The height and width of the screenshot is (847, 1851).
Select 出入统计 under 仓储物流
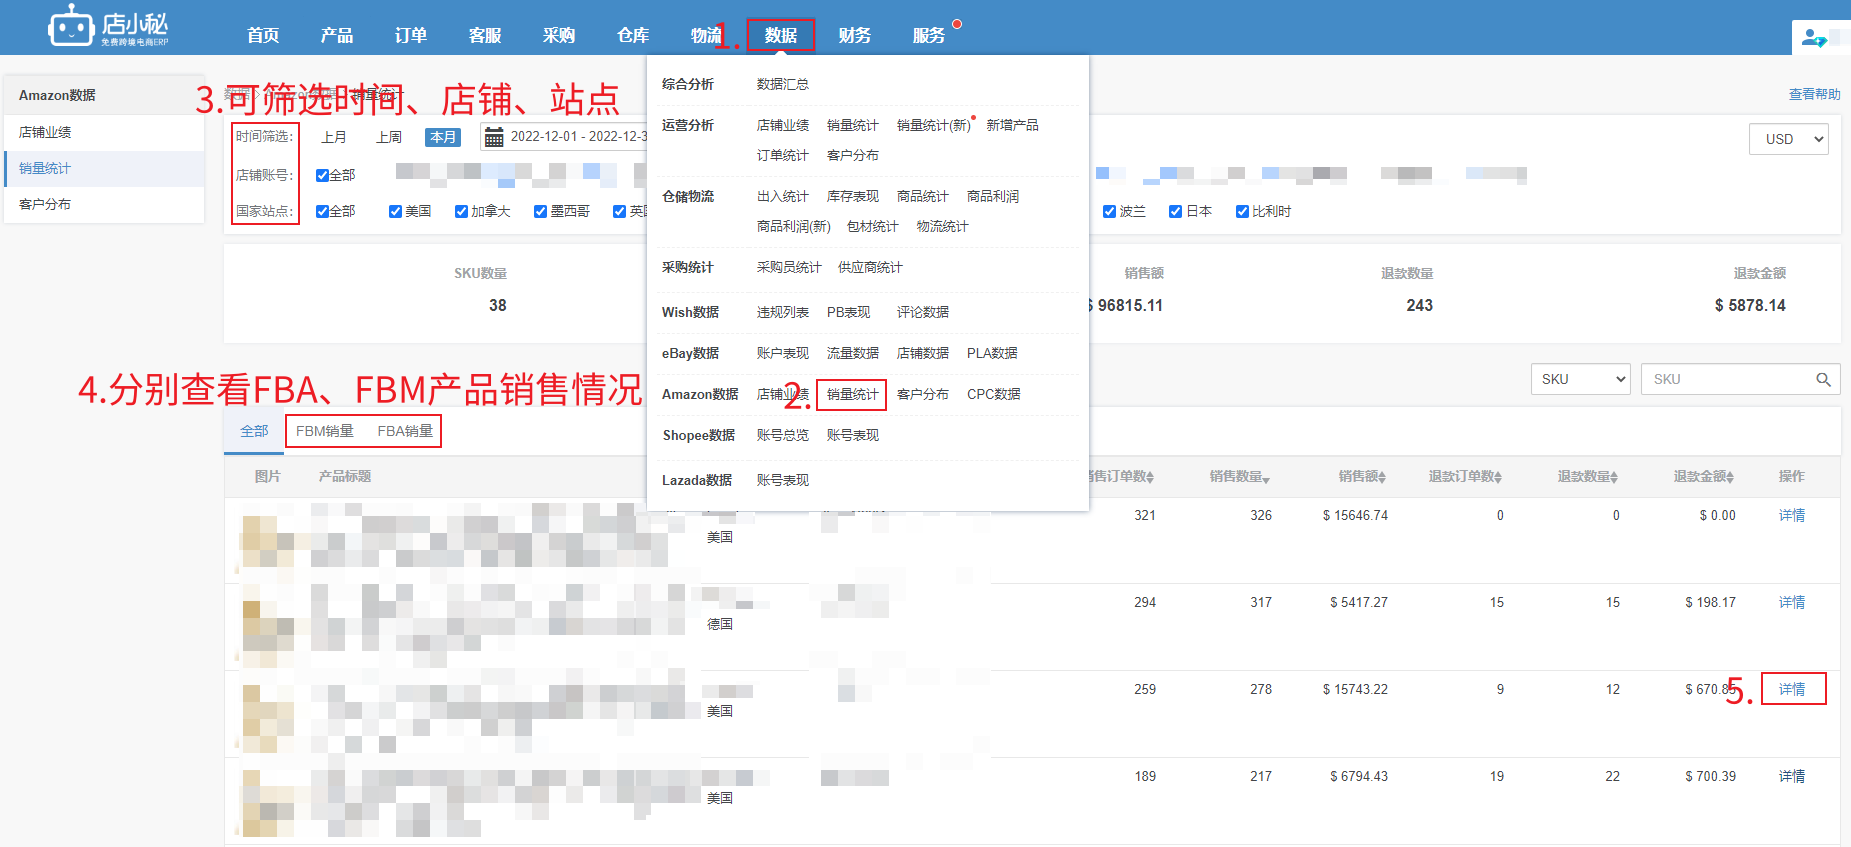click(x=783, y=196)
